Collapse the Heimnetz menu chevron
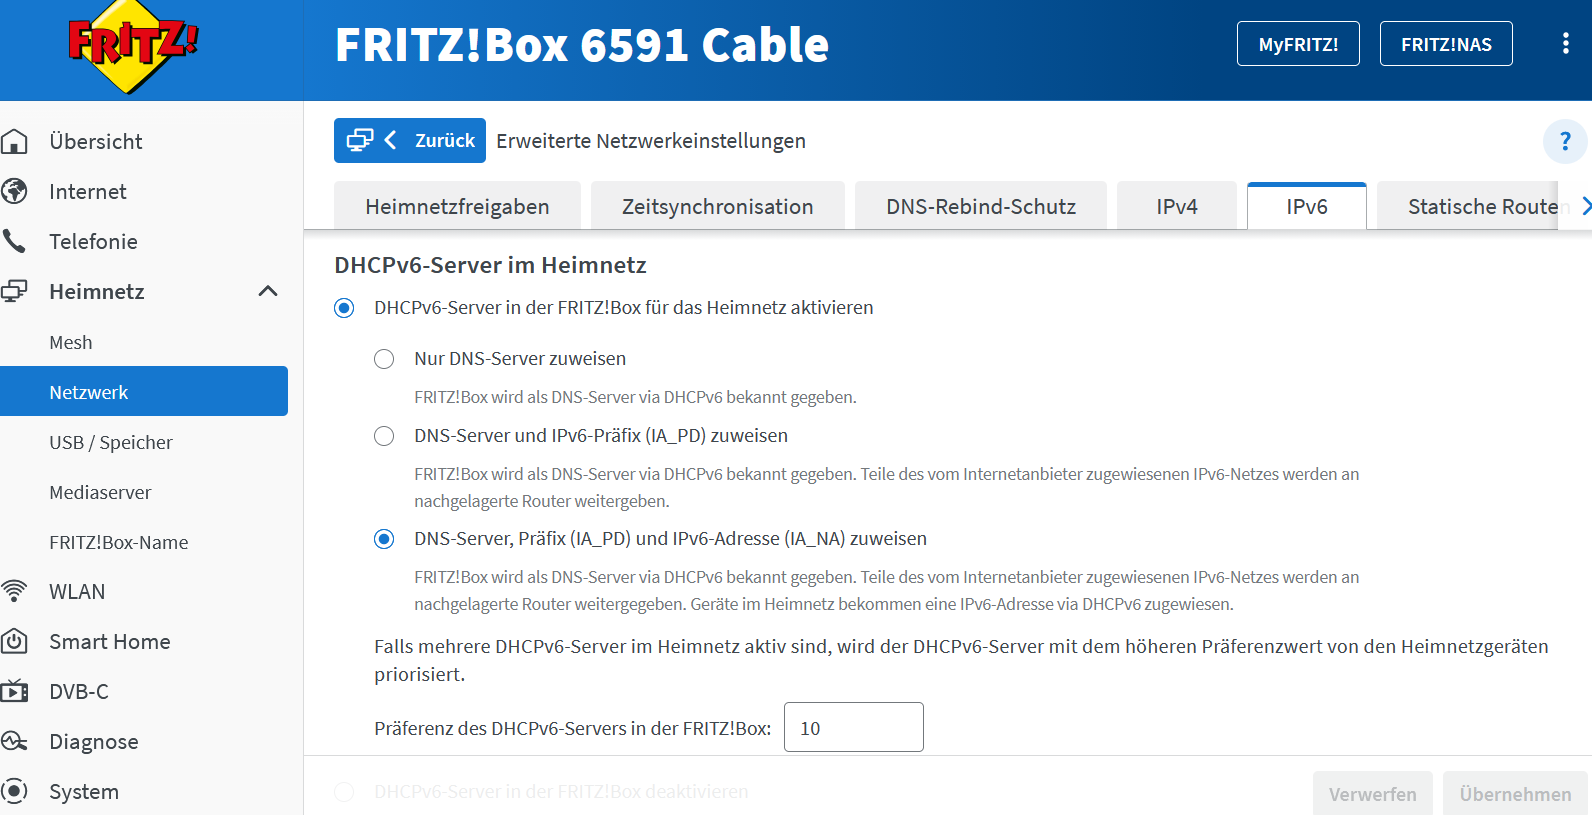Viewport: 1592px width, 815px height. (x=268, y=291)
